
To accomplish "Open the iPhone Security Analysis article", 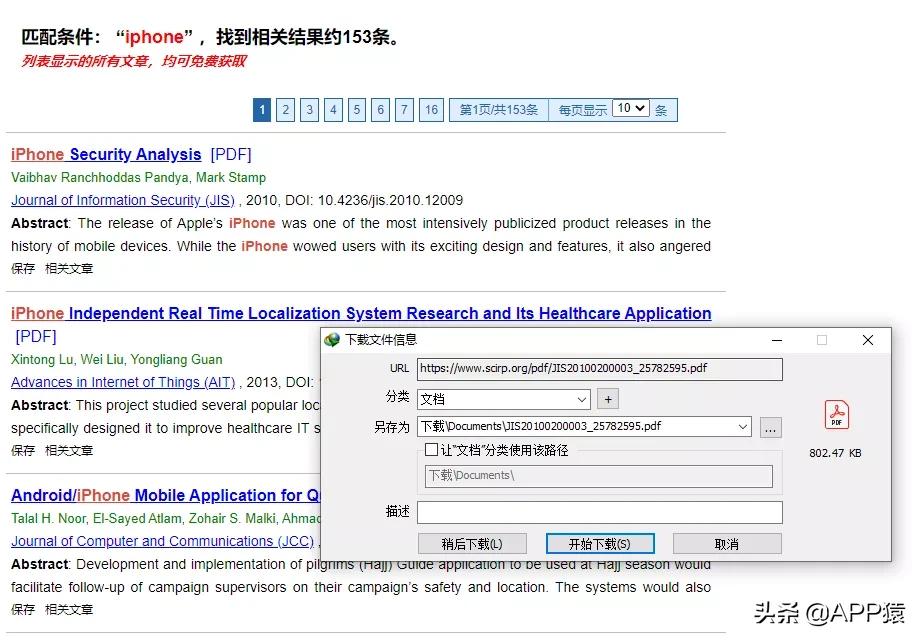I will click(105, 154).
